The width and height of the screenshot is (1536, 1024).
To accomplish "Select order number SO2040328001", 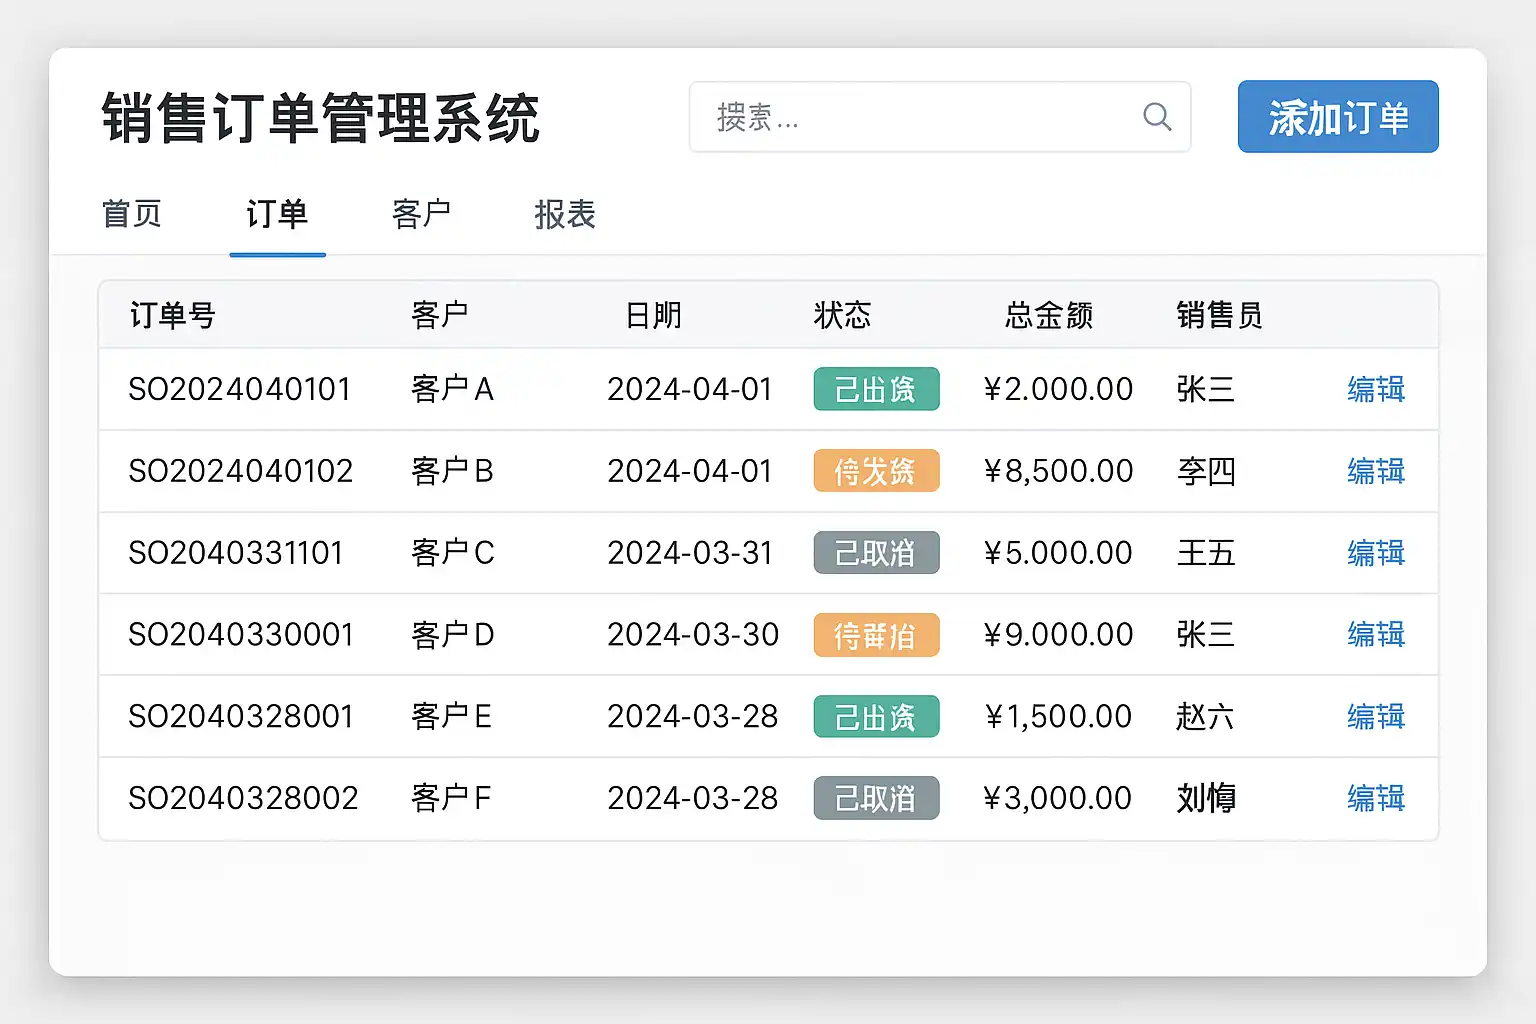I will tap(241, 716).
